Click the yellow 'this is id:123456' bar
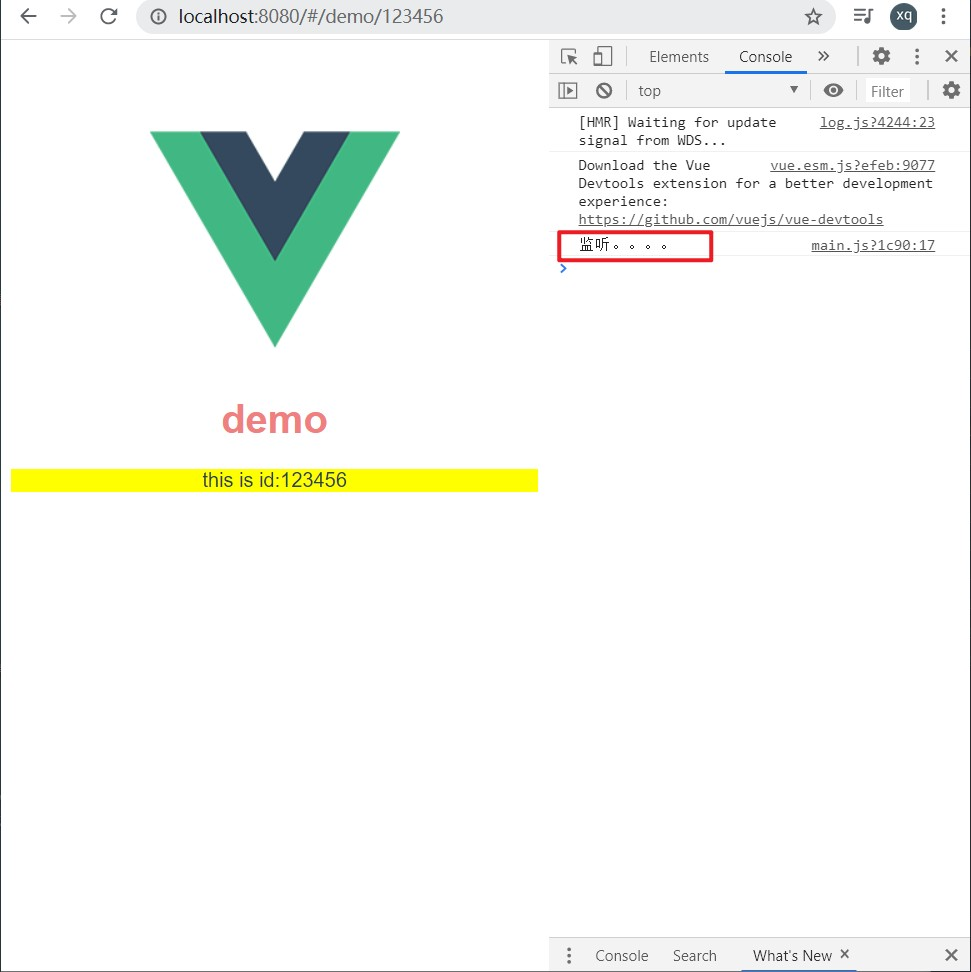This screenshot has height=972, width=971. tap(274, 480)
